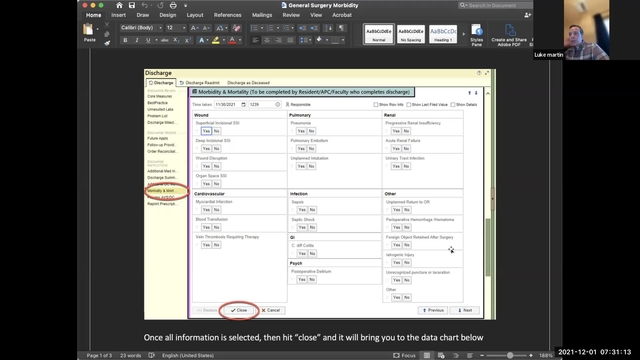Toggle Superscript formatting

[x=187, y=40]
